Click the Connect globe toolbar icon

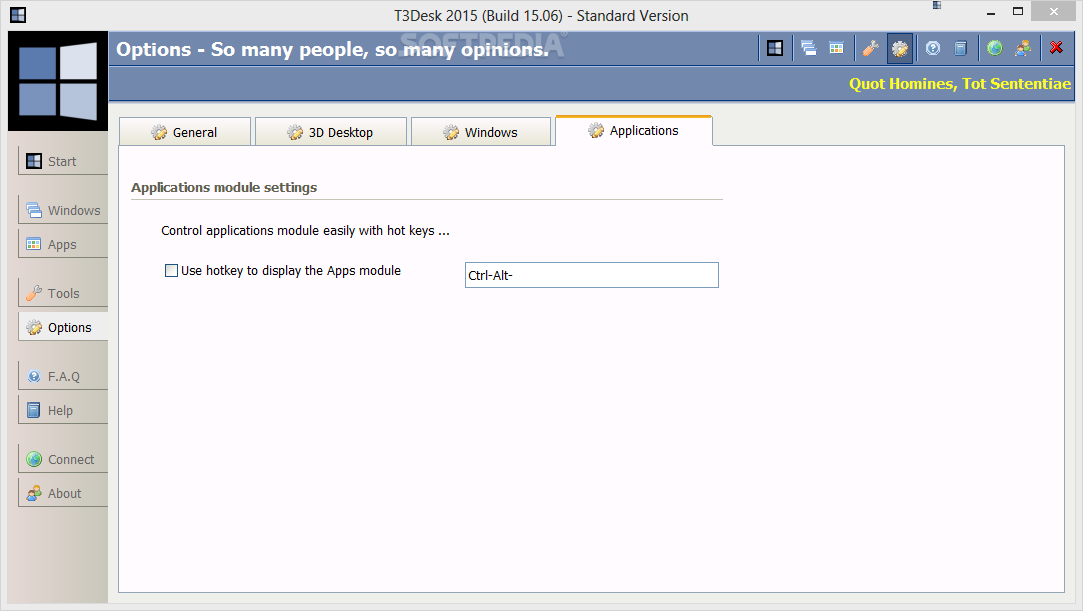[995, 48]
